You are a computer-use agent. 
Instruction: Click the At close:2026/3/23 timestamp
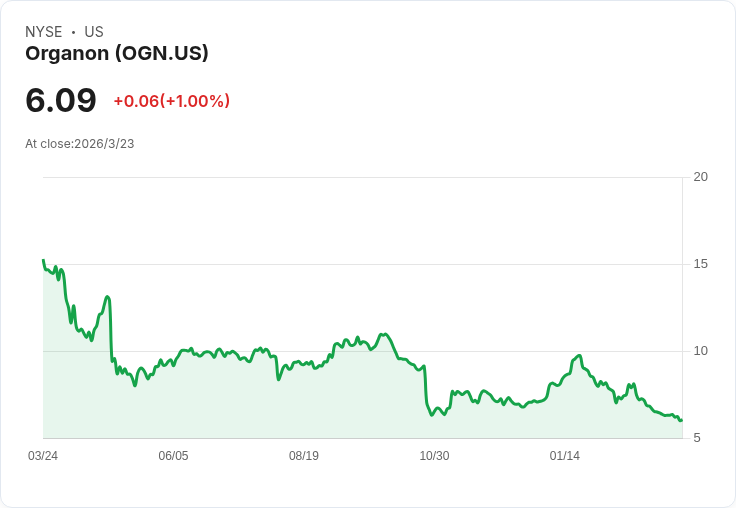(80, 144)
